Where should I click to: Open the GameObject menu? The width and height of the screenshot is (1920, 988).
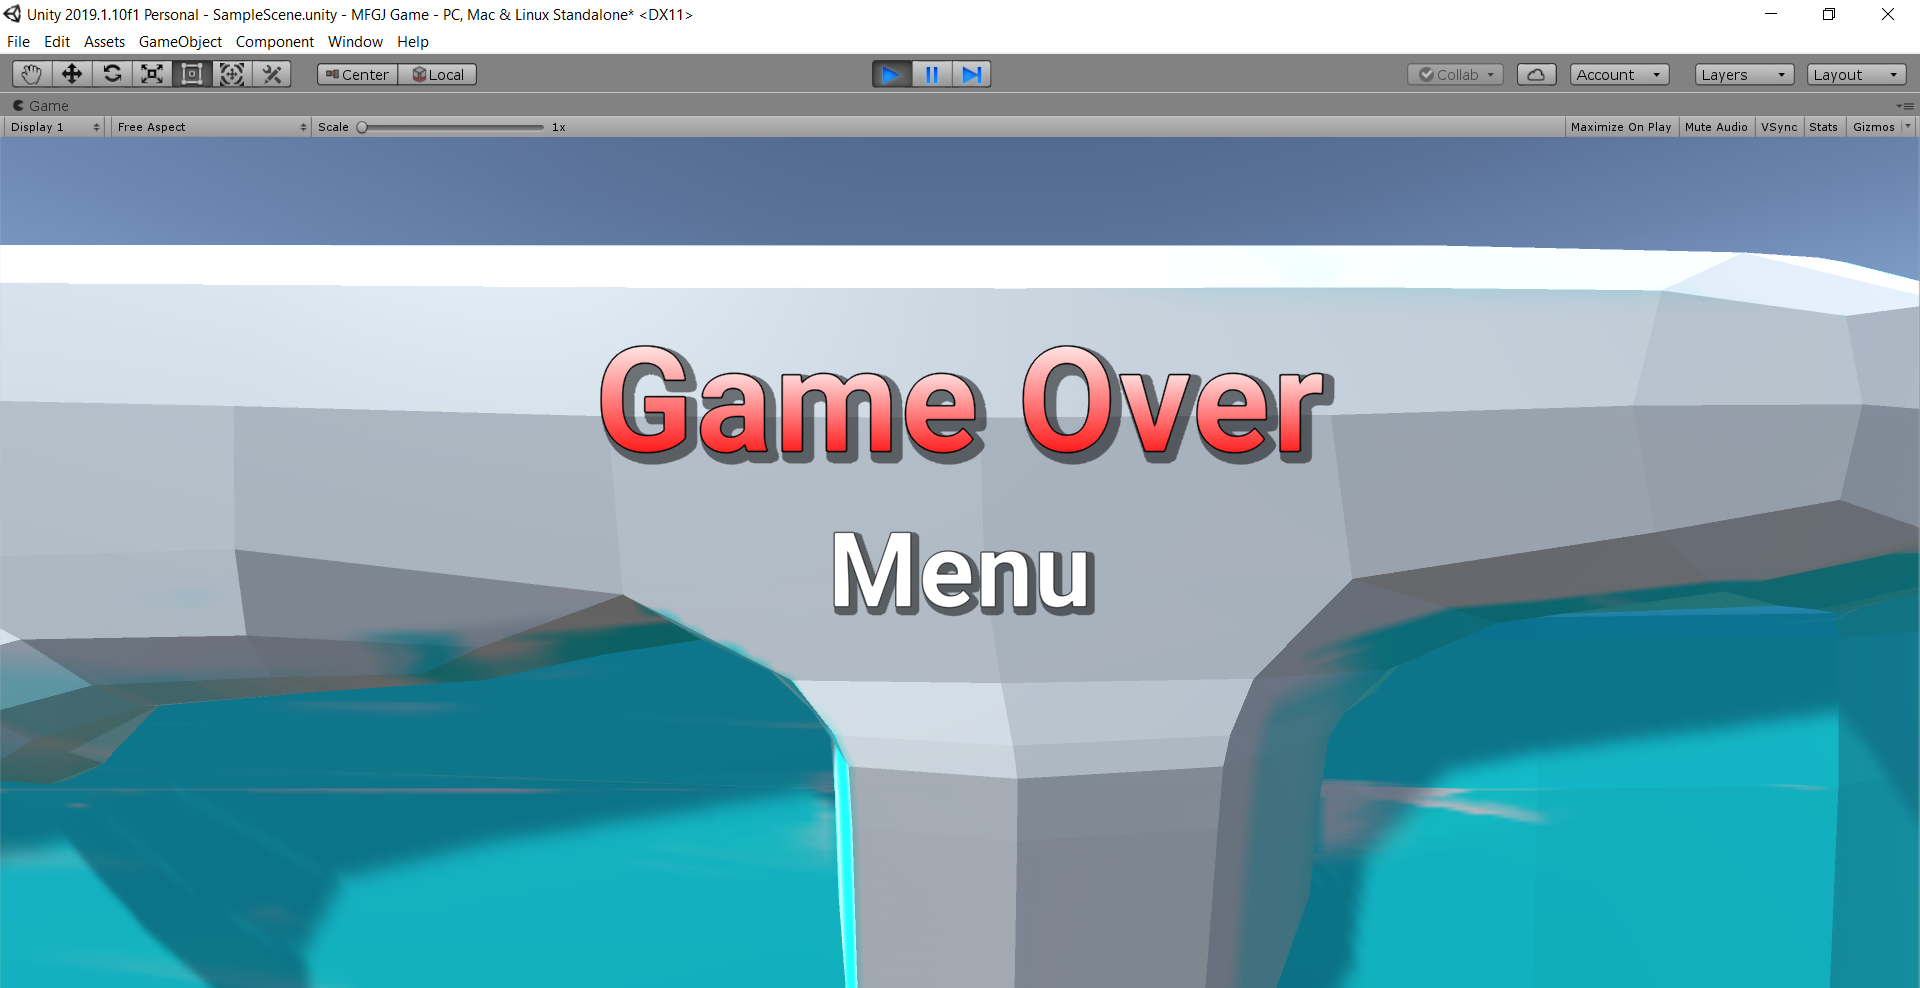180,42
